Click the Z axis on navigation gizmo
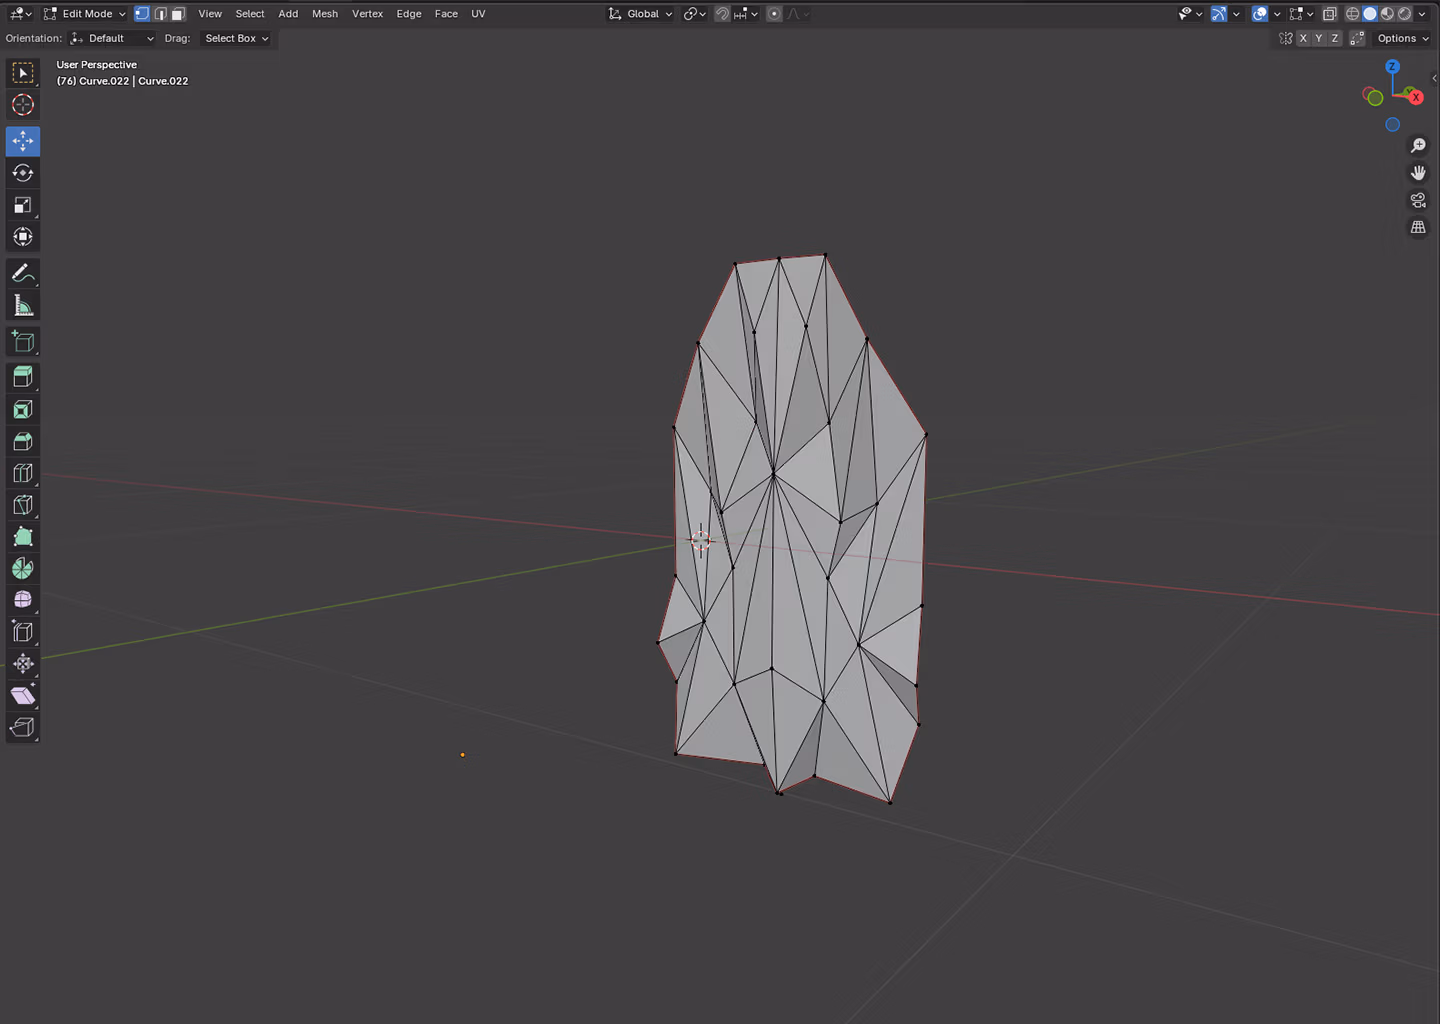The width and height of the screenshot is (1440, 1024). [1392, 66]
